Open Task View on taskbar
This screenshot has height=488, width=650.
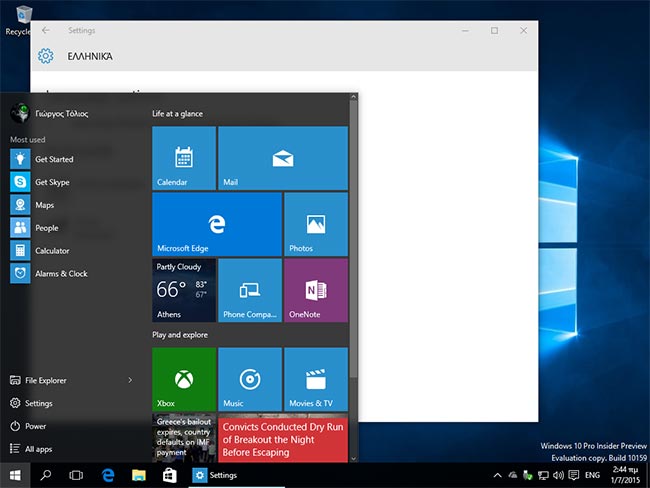tap(76, 475)
